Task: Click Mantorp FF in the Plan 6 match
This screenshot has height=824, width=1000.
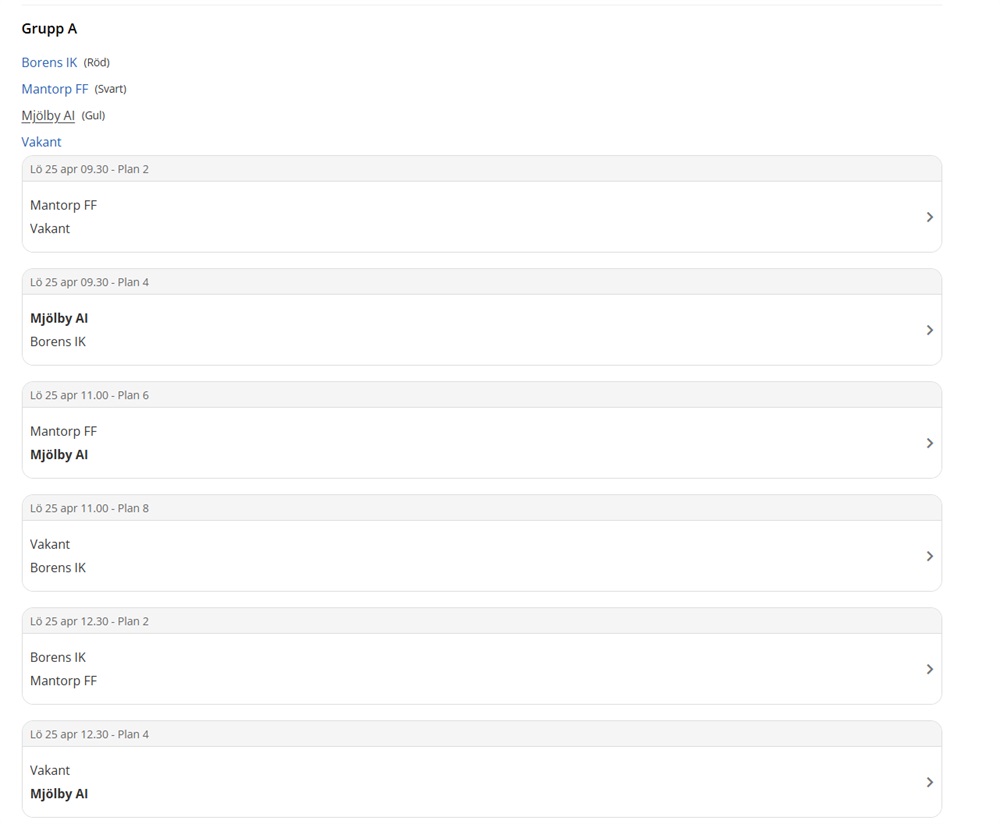Action: coord(63,431)
